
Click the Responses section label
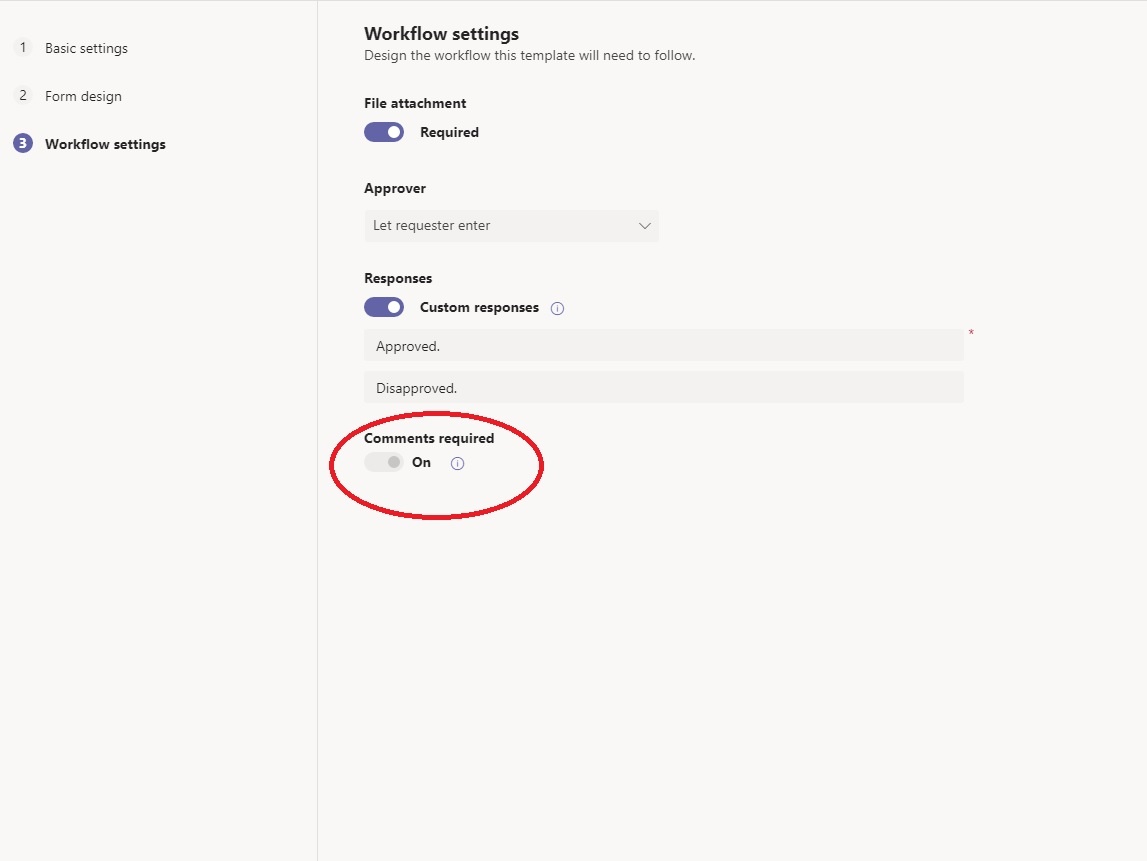click(x=398, y=278)
